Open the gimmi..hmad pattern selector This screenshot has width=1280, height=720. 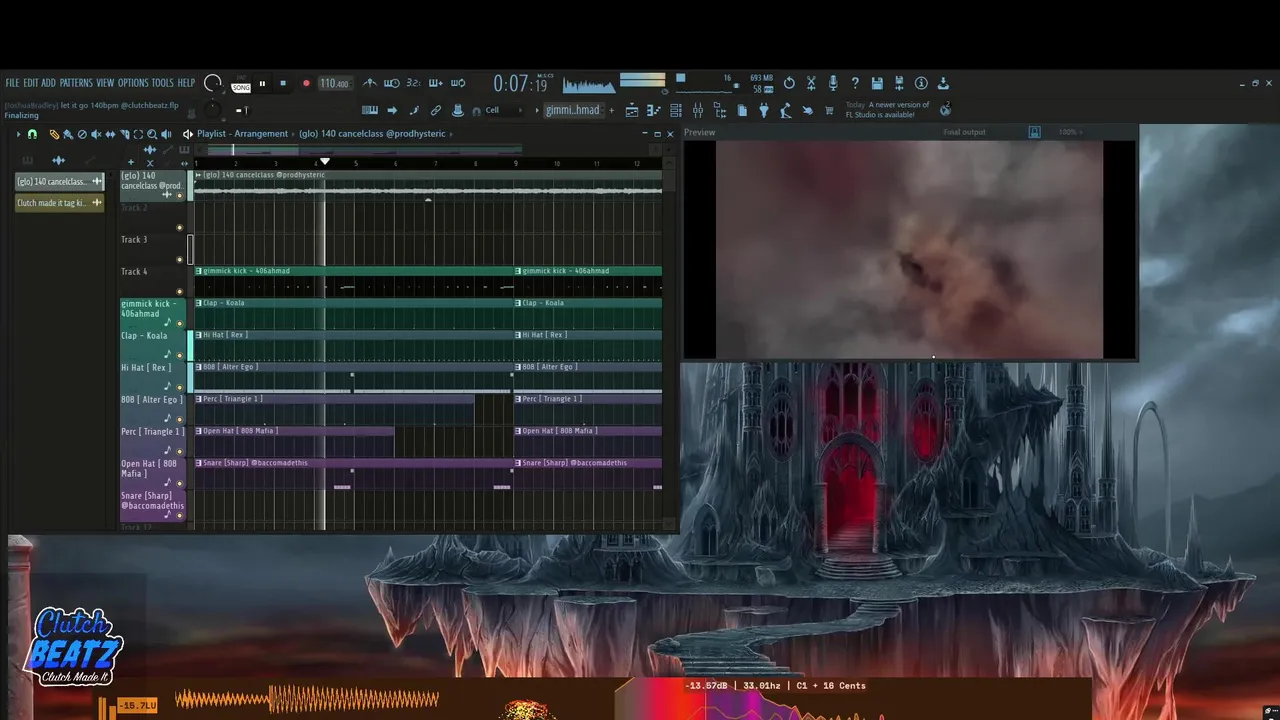[573, 110]
